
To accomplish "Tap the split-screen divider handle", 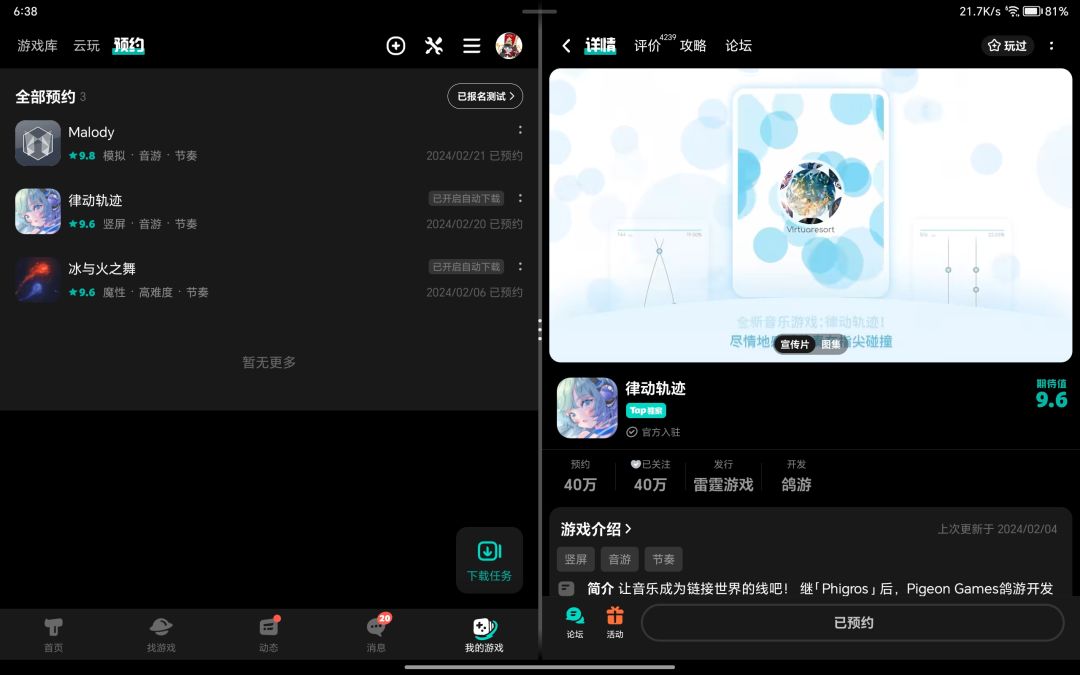I will pos(540,330).
